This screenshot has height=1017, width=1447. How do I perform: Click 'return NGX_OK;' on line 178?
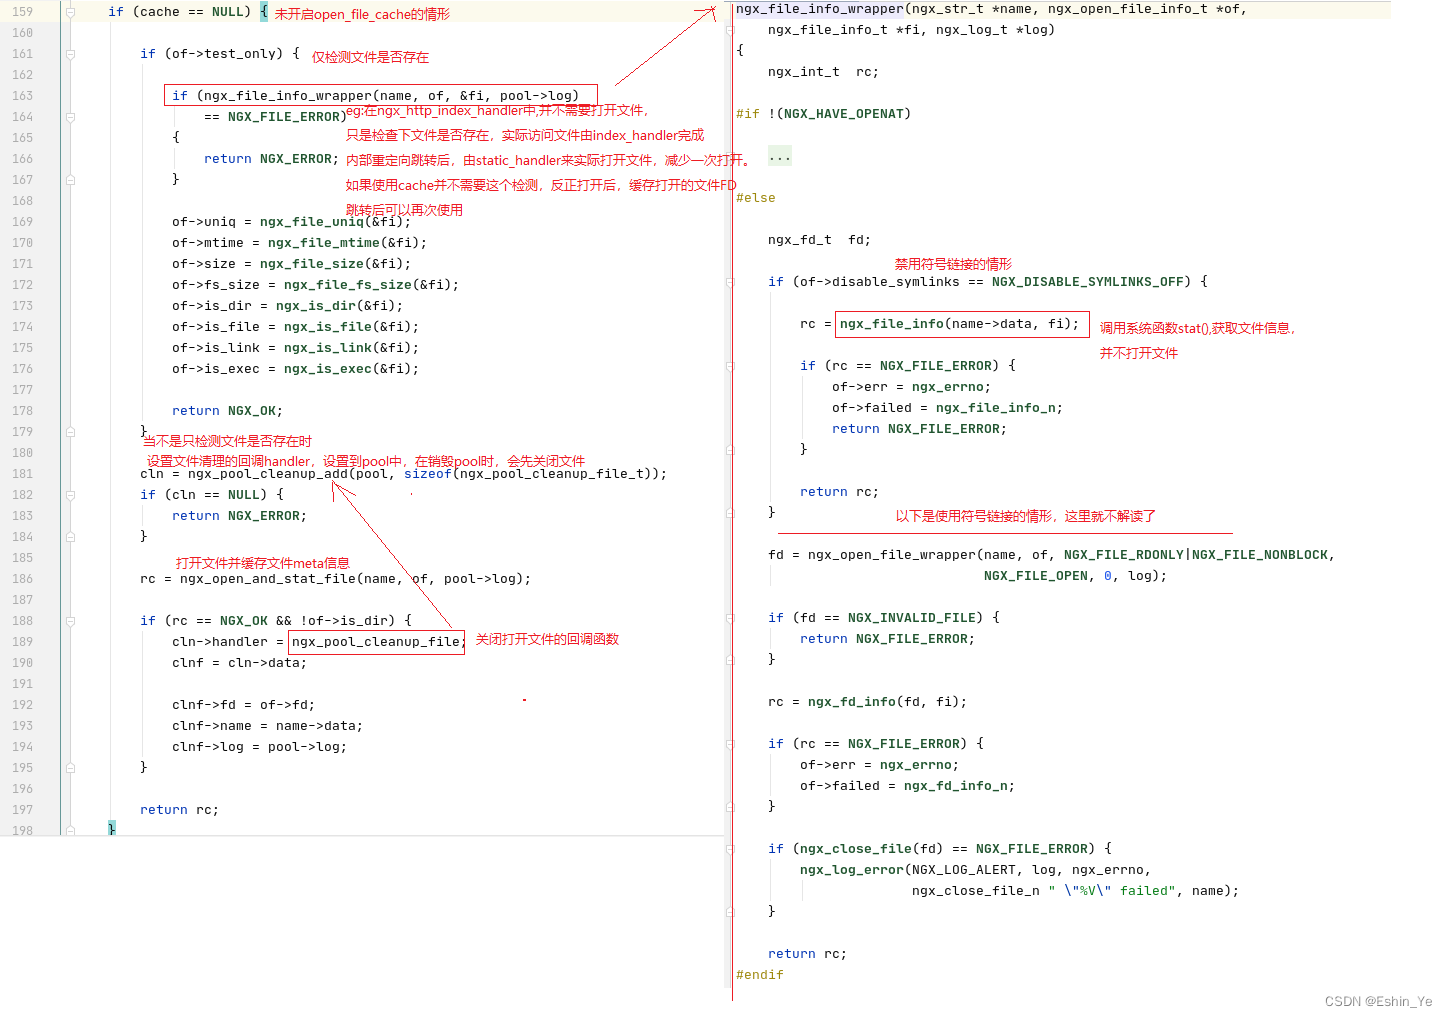click(228, 411)
